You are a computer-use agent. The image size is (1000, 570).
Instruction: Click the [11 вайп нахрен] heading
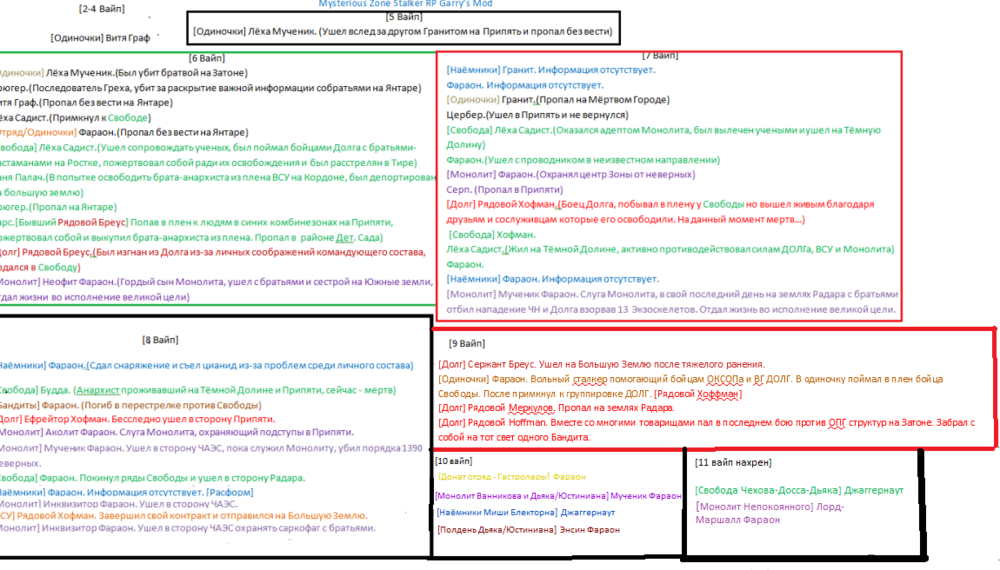click(x=733, y=462)
